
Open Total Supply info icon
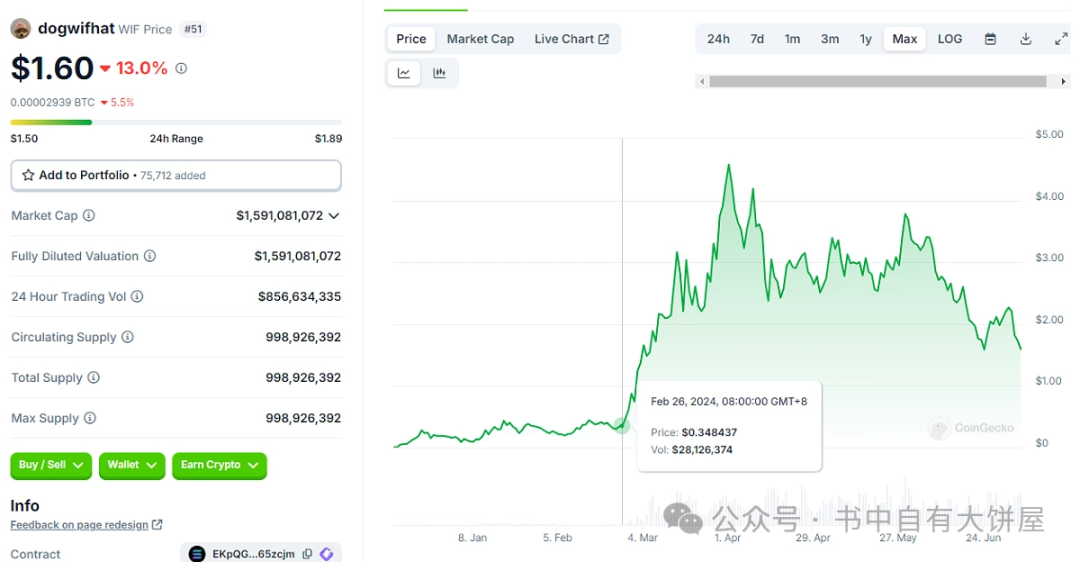94,377
